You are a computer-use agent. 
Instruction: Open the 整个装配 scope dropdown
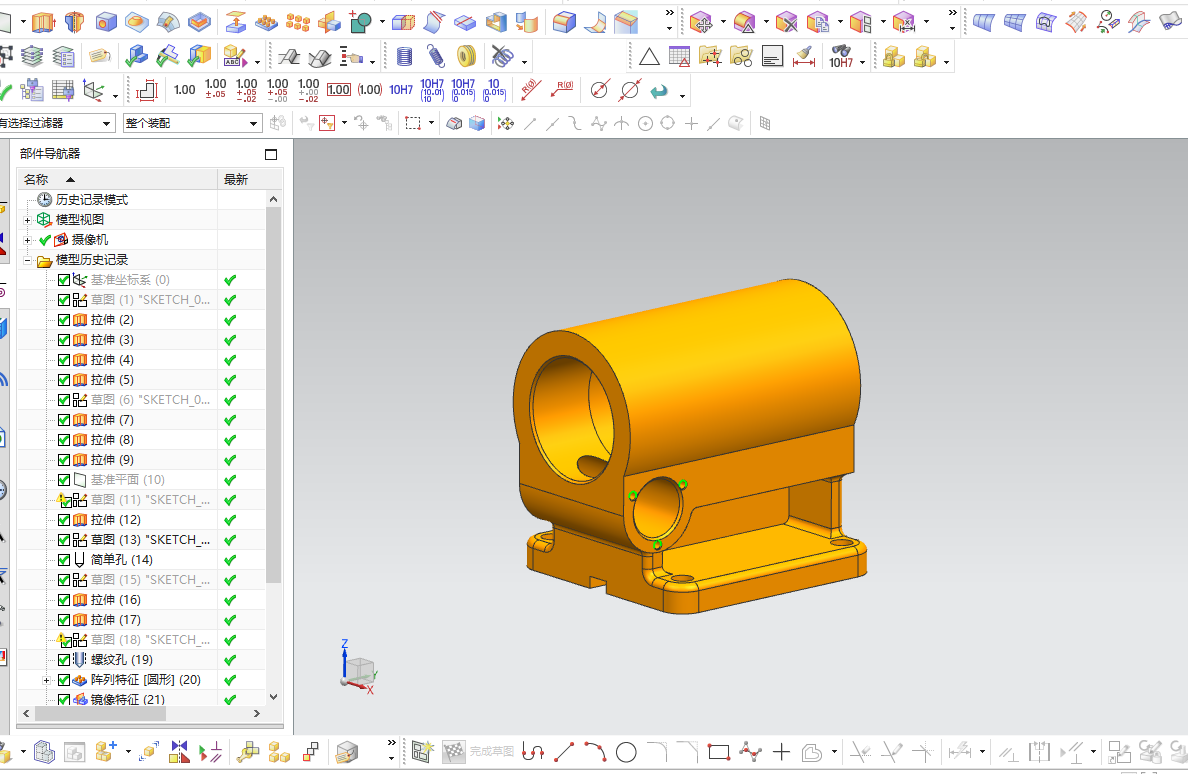(x=192, y=123)
